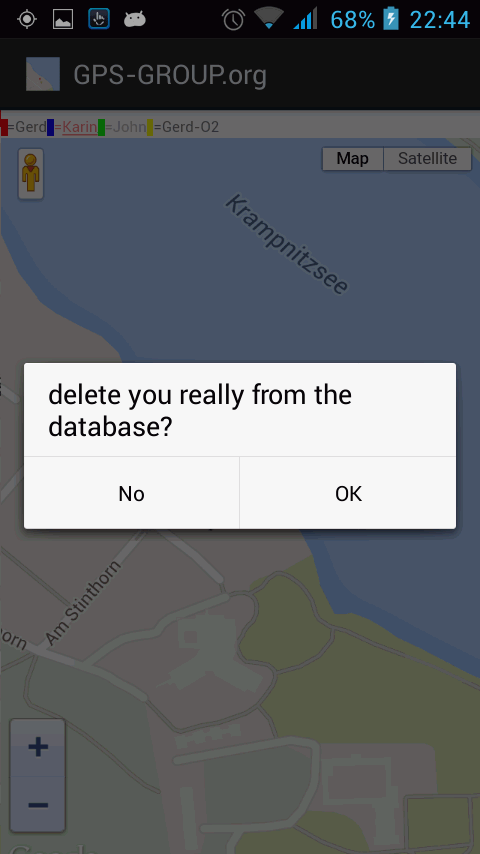Click the GPS-GROUP.org title text
Viewport: 480px width, 854px height.
tap(170, 75)
